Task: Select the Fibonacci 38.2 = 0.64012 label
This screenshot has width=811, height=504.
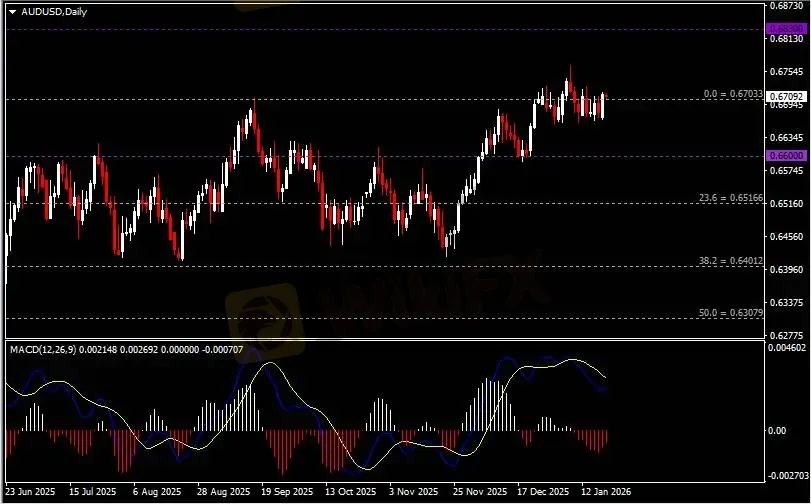Action: click(x=731, y=260)
